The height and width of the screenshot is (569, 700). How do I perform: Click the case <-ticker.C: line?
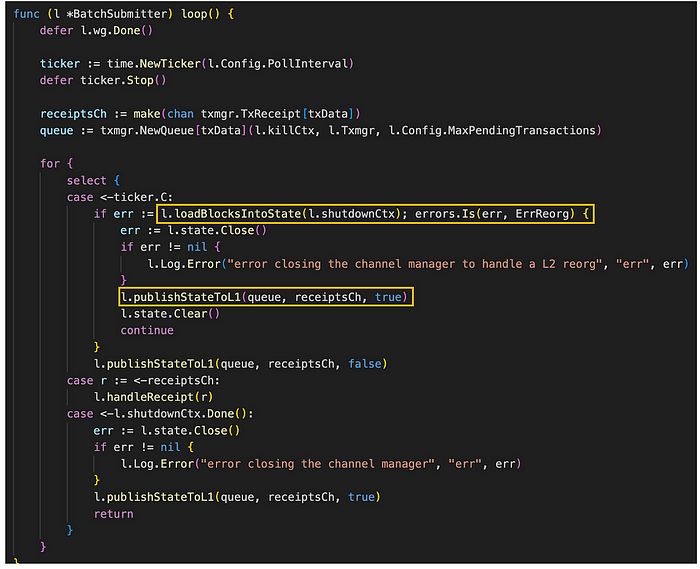click(120, 197)
